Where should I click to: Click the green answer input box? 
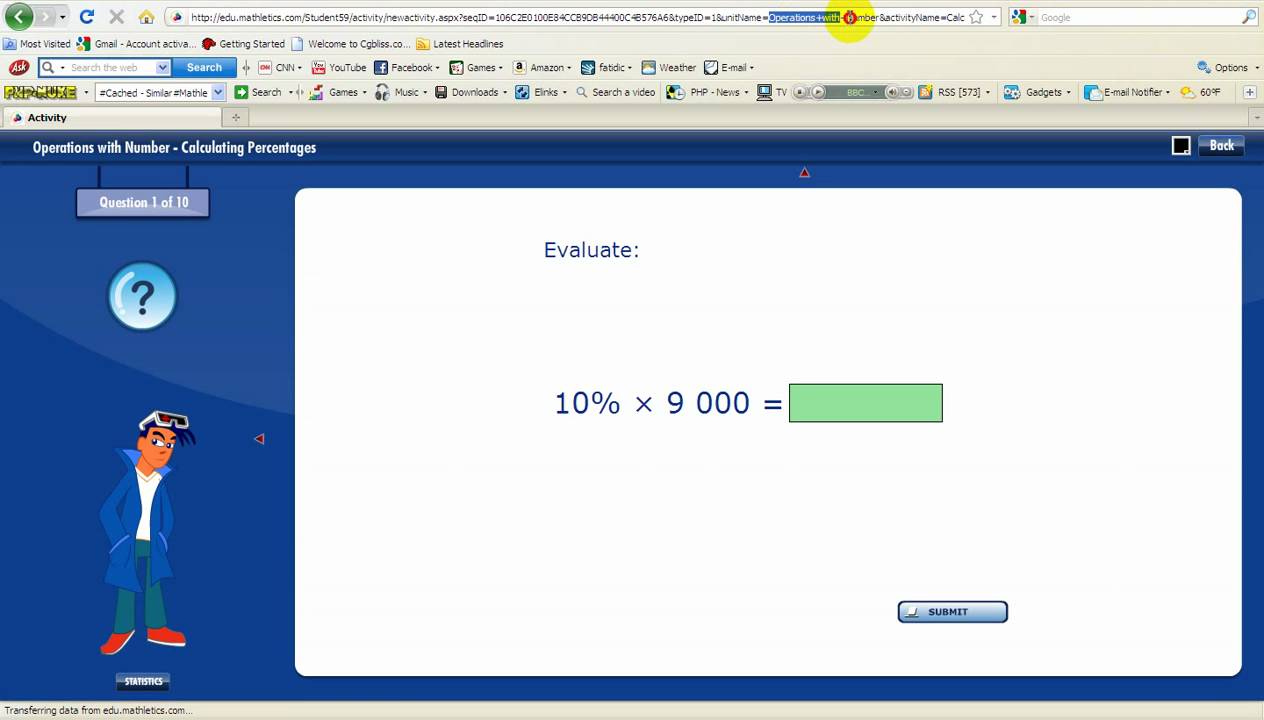(866, 403)
